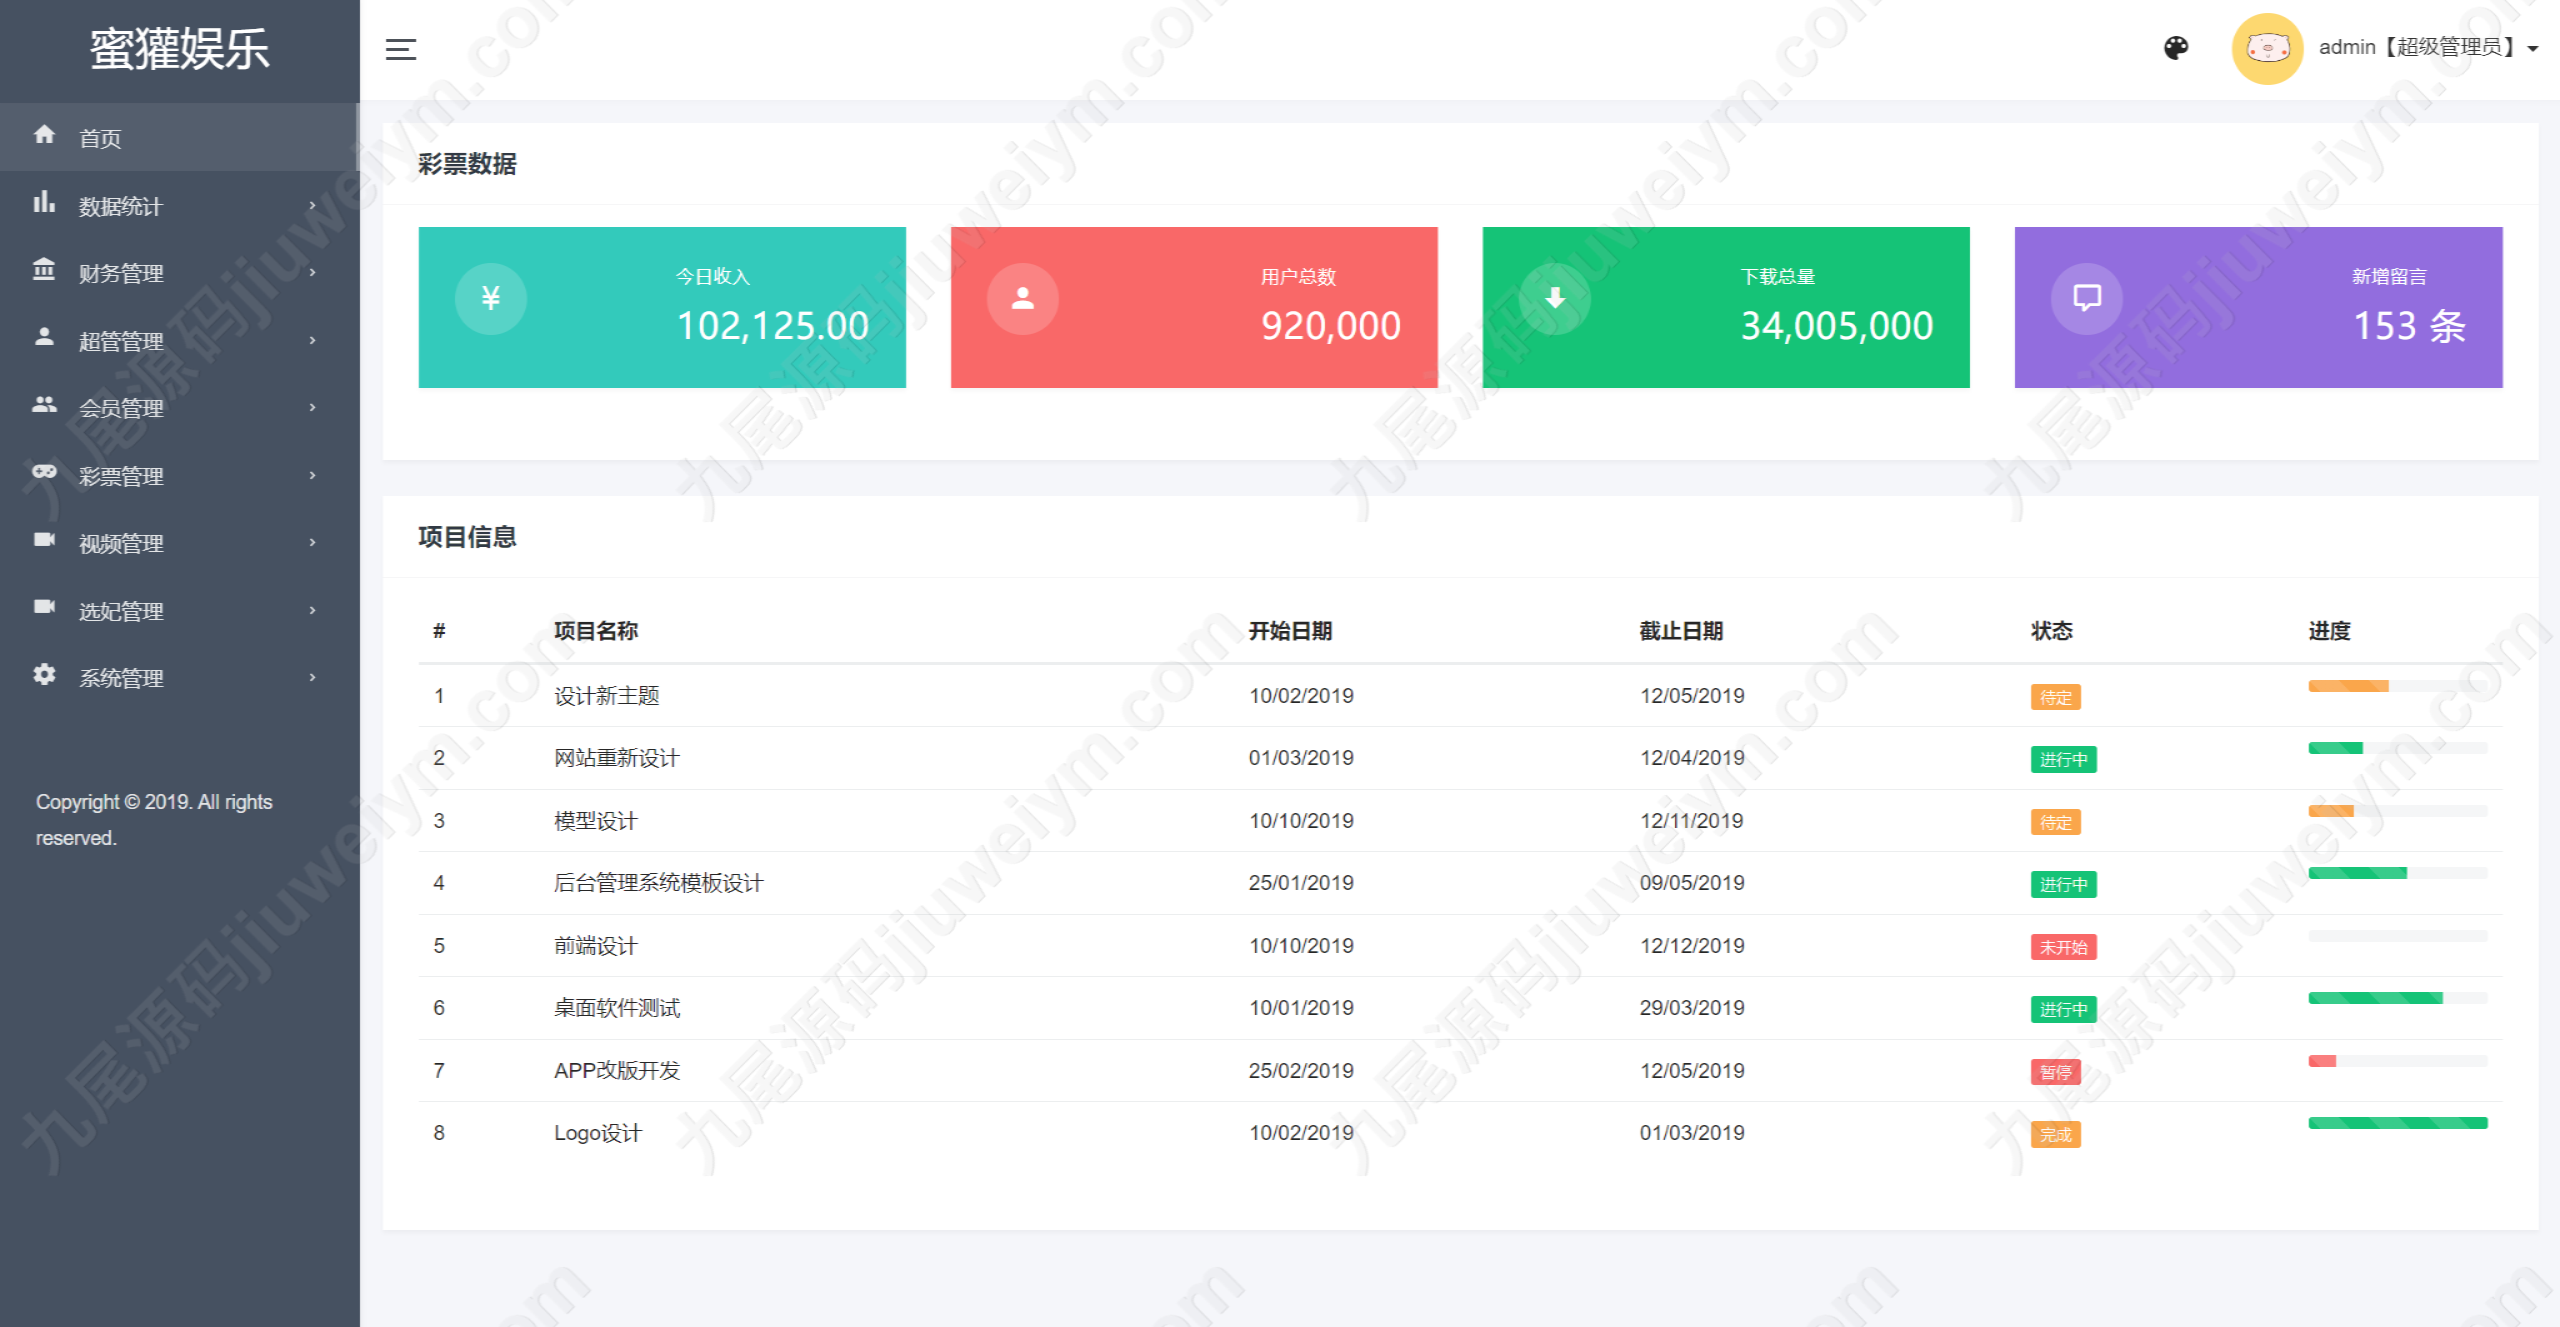Image resolution: width=2560 pixels, height=1327 pixels.
Task: Click the user icon on total users card
Action: pyautogui.click(x=1022, y=298)
